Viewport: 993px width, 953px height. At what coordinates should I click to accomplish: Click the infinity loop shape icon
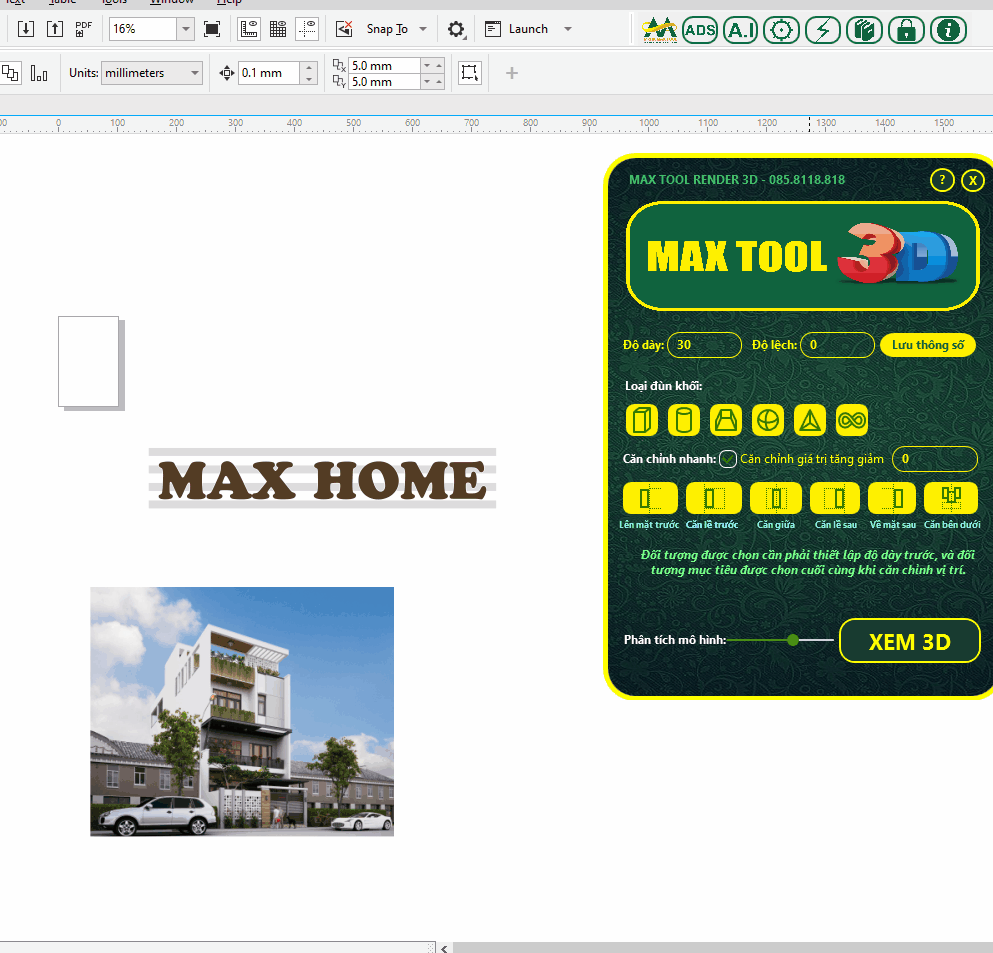(851, 420)
